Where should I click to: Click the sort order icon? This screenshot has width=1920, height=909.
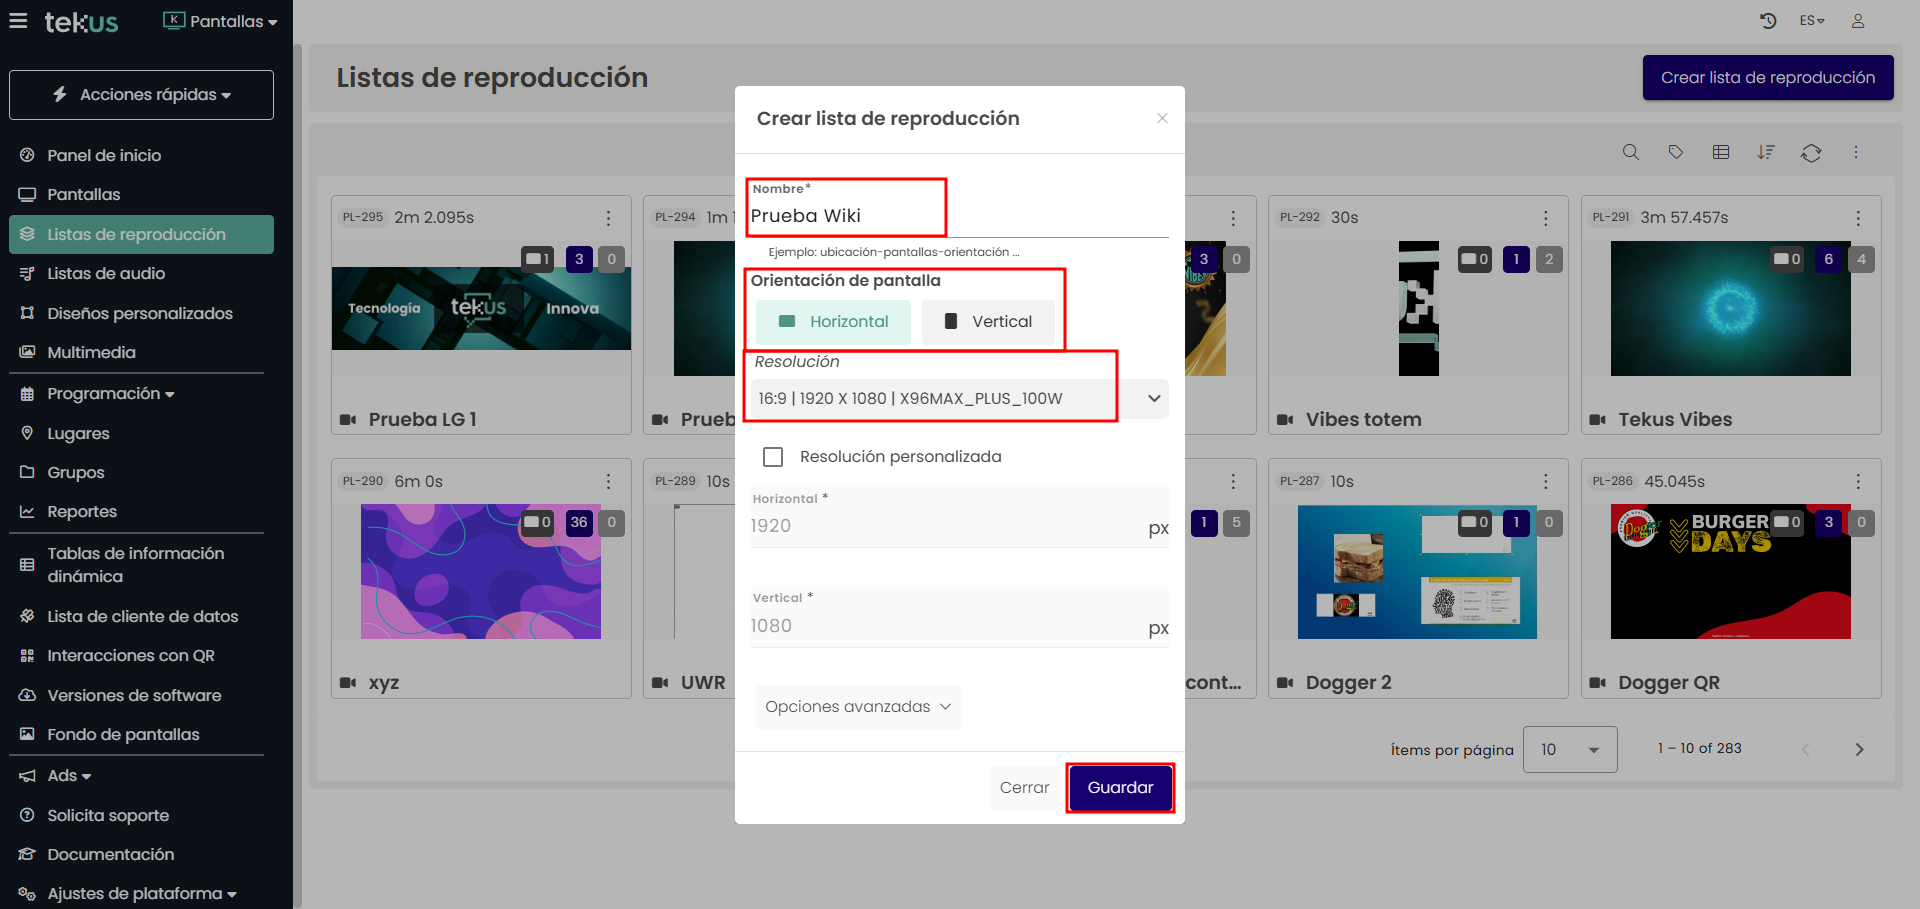click(x=1765, y=152)
